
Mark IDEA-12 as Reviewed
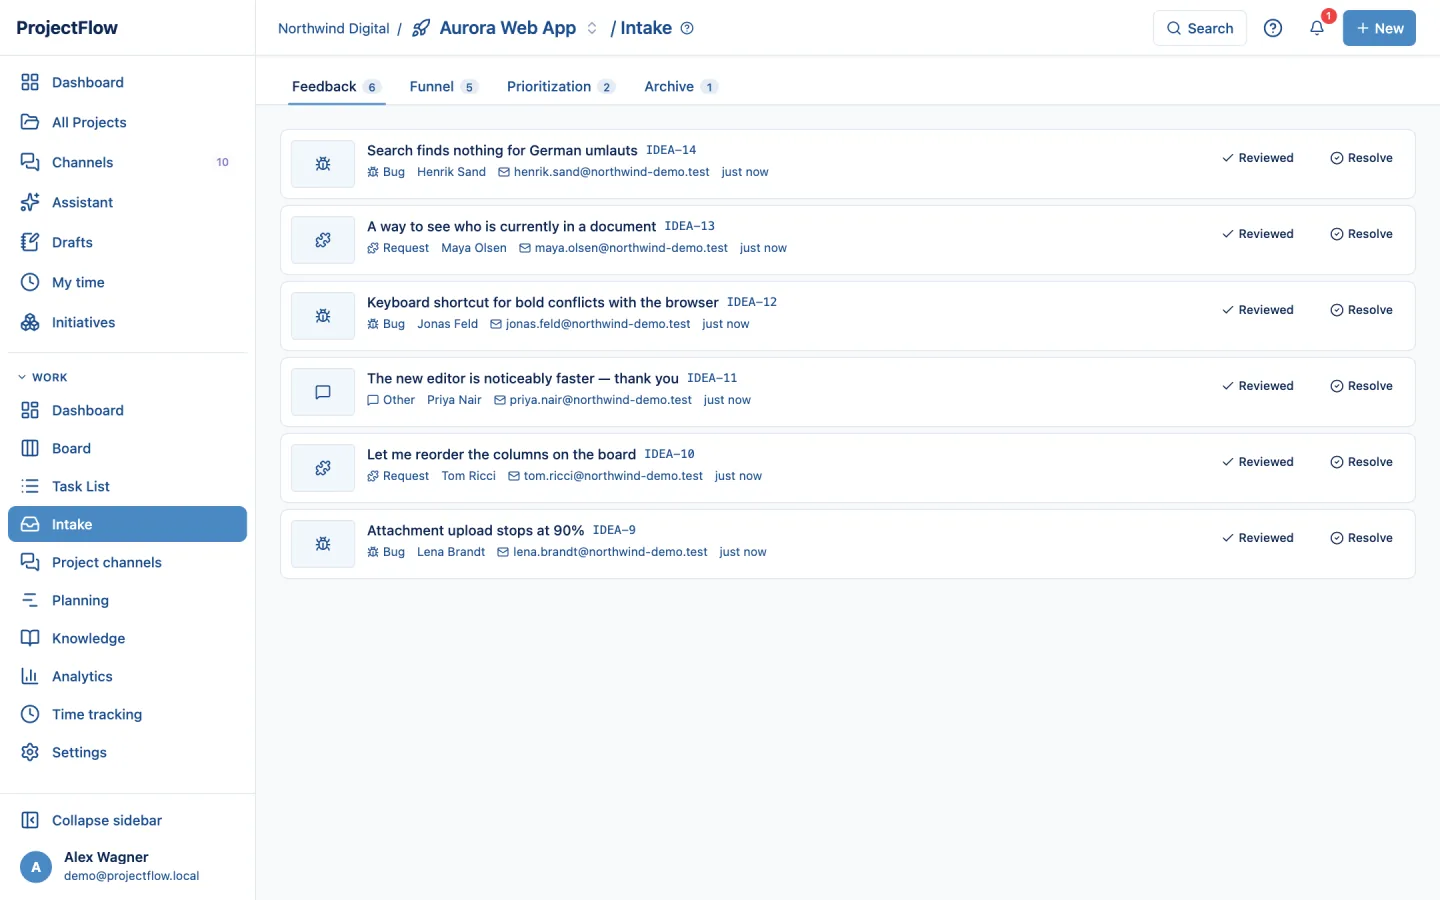pyautogui.click(x=1257, y=310)
